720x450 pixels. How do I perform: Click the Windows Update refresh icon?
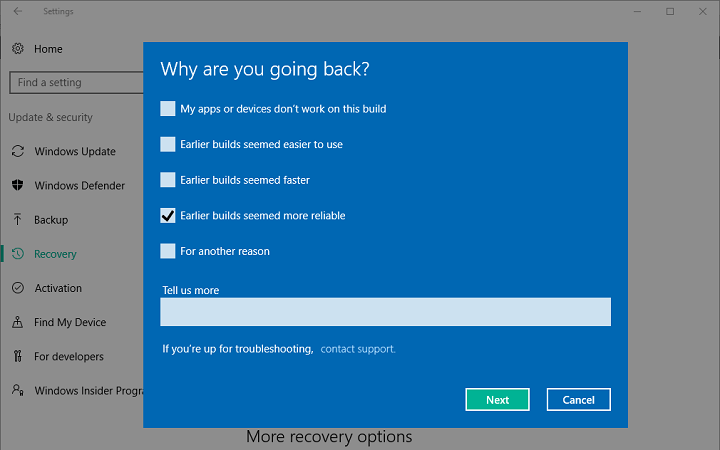(17, 151)
